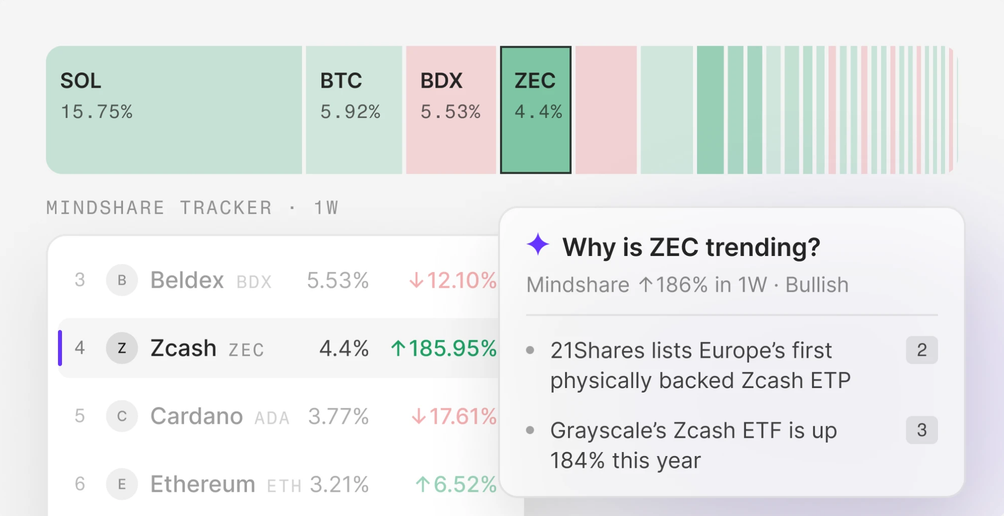The height and width of the screenshot is (516, 1004).
Task: Click the source count badge showing 2
Action: 922,350
